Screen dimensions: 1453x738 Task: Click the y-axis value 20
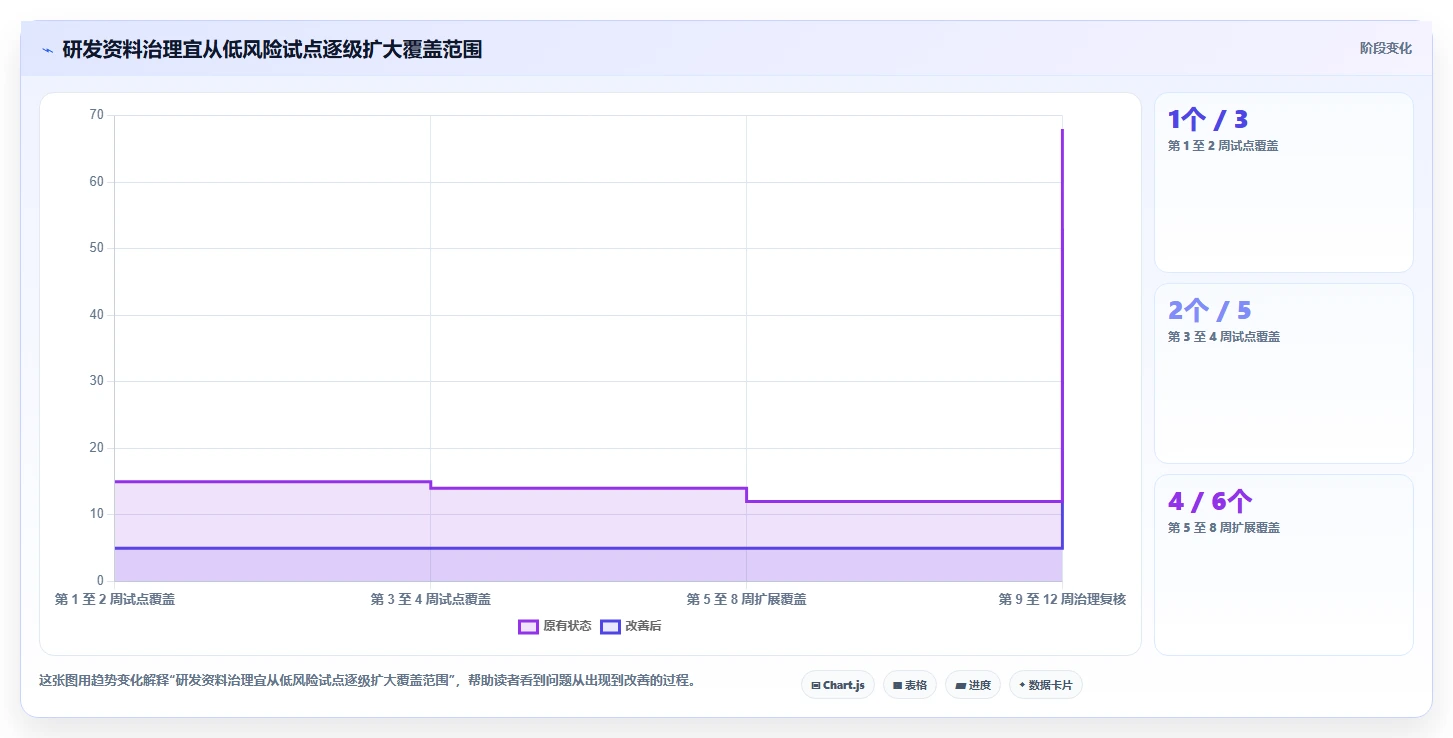pos(96,448)
